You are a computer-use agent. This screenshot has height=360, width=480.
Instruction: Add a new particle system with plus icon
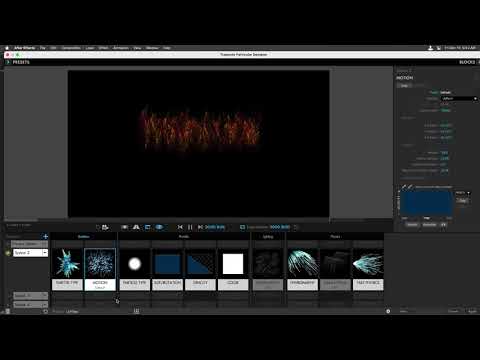[x=45, y=237]
